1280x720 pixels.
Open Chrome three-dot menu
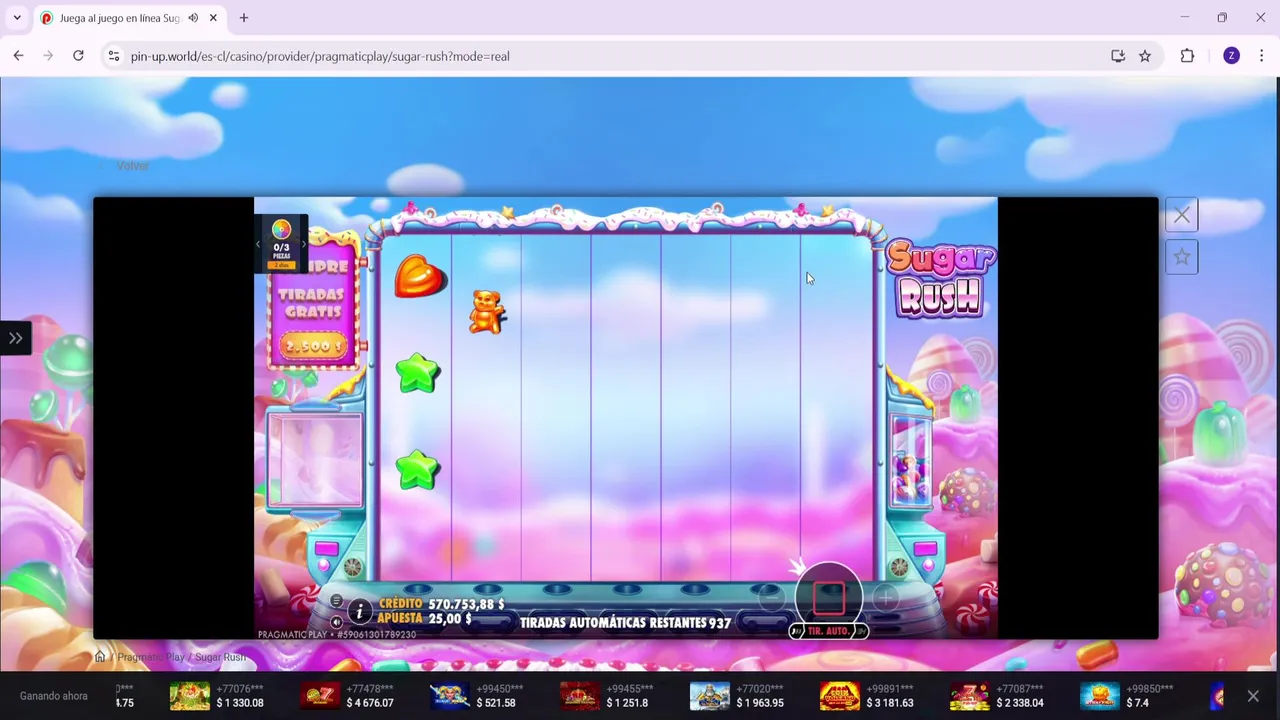tap(1261, 56)
